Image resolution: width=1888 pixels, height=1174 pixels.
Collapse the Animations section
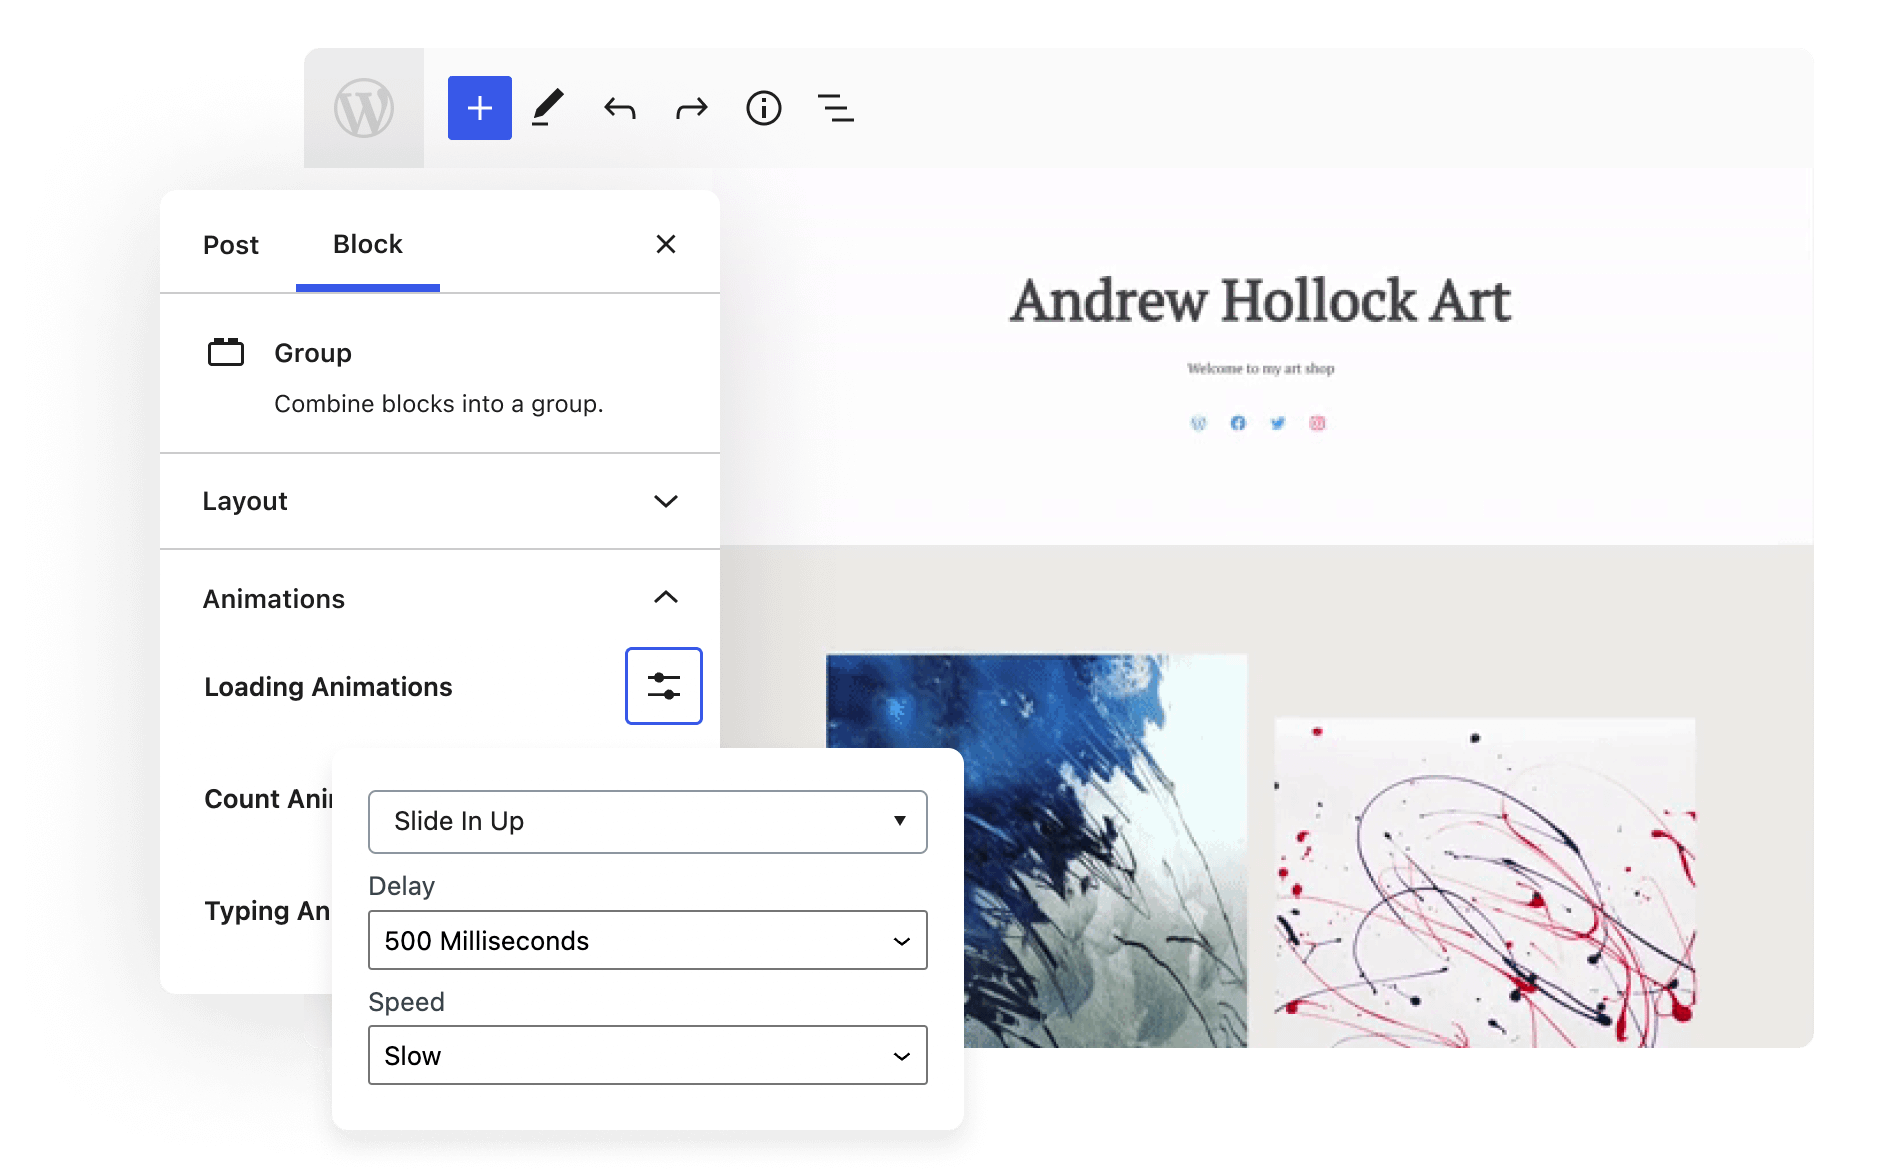pyautogui.click(x=665, y=598)
